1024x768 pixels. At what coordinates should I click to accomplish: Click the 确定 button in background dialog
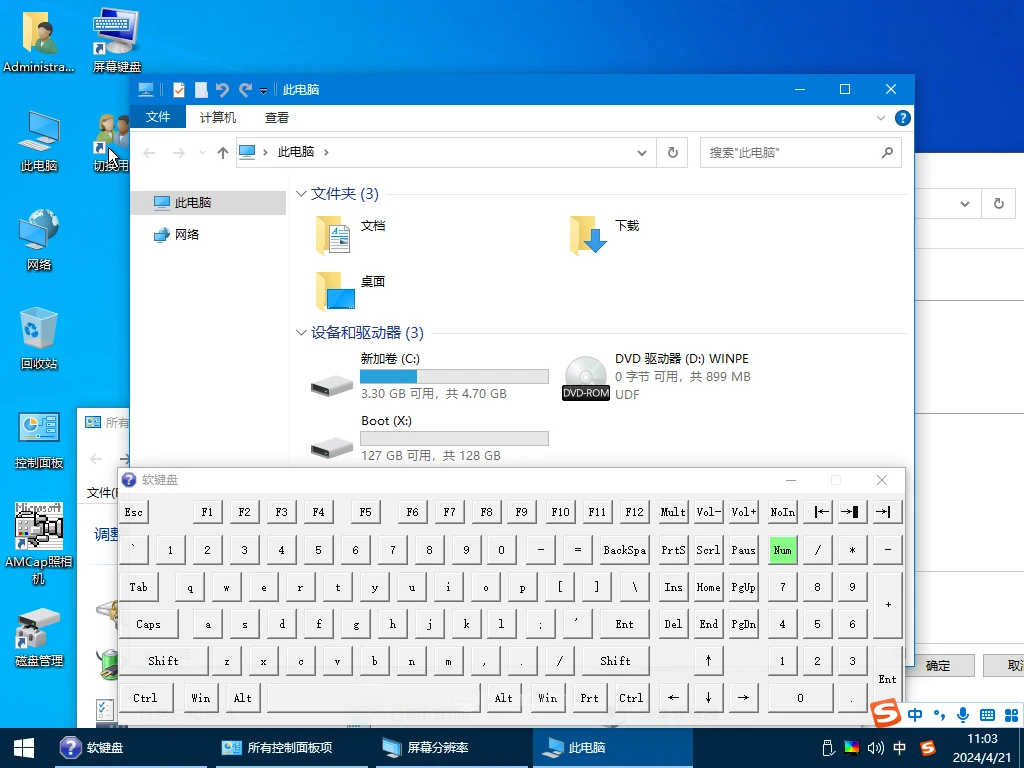click(938, 665)
